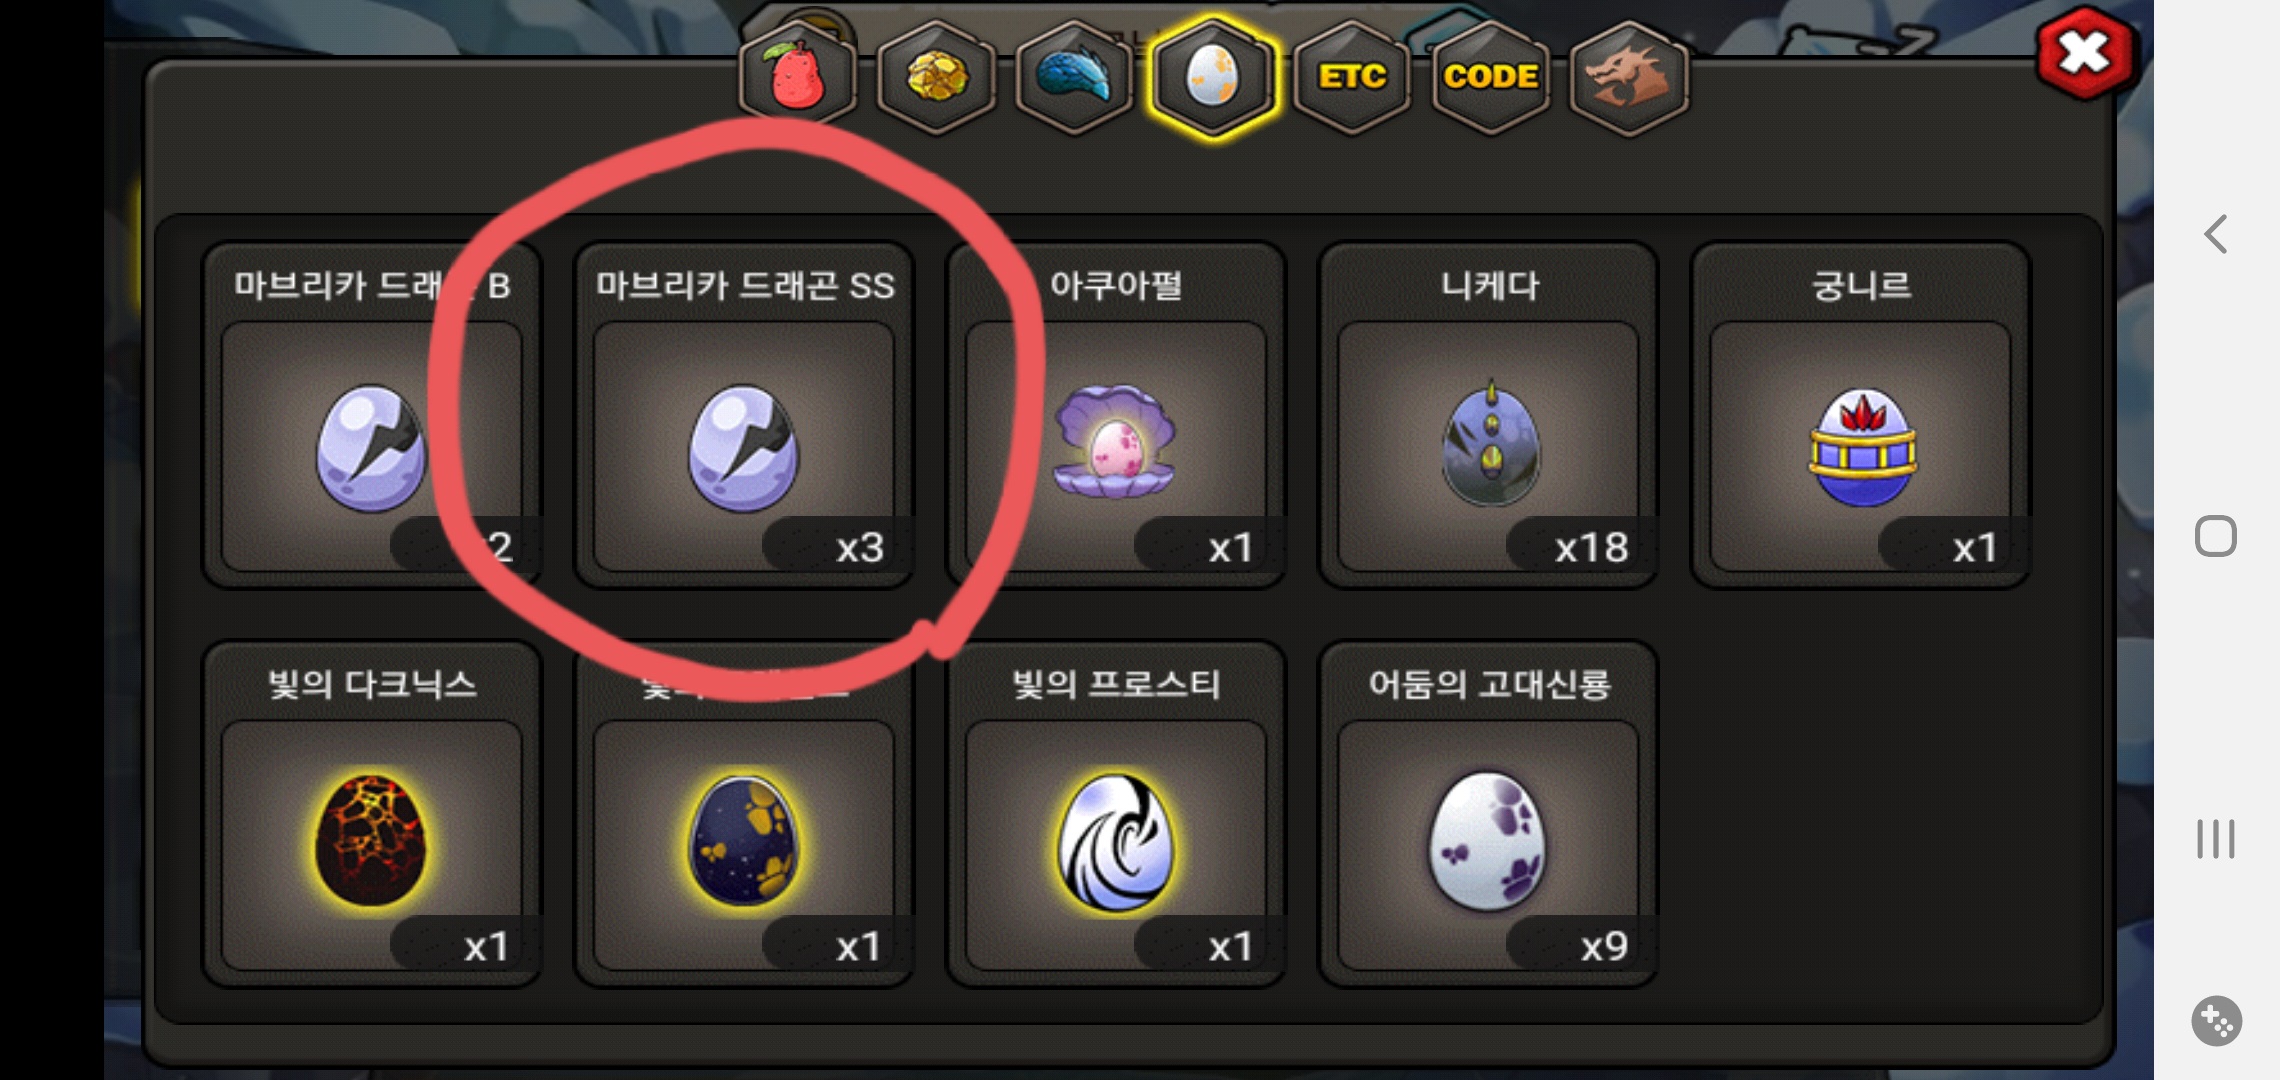Pick the 궁니르 egg item
Screen dimensions: 2280x1080
(1860, 415)
